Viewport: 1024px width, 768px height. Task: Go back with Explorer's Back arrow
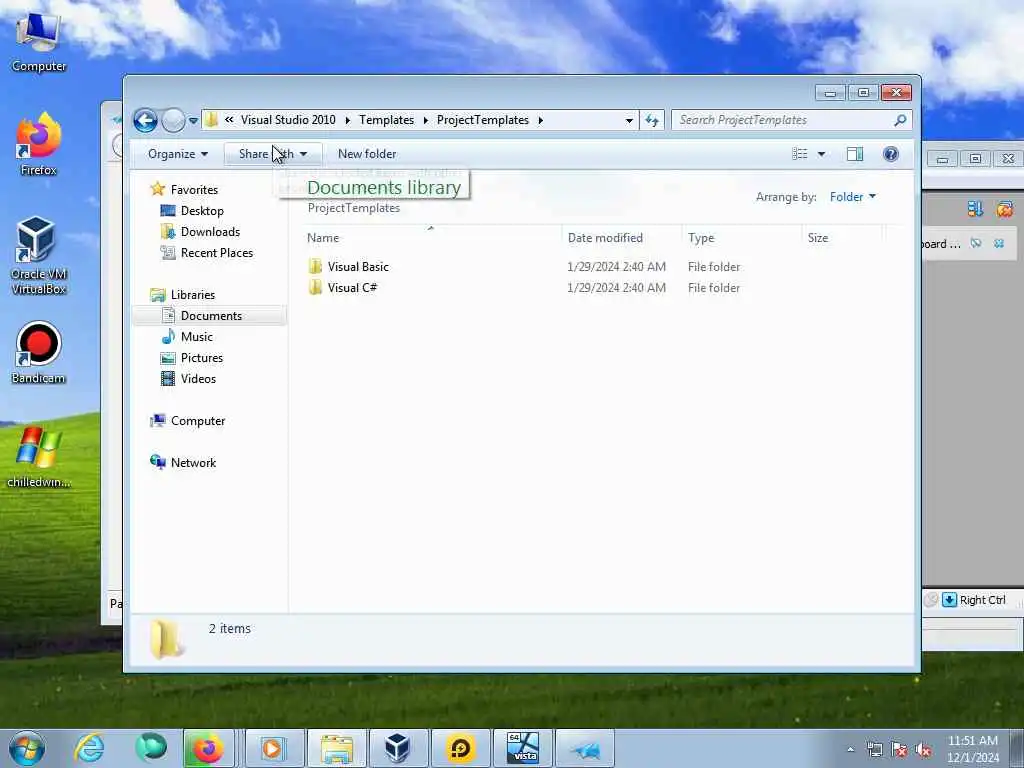tap(145, 120)
